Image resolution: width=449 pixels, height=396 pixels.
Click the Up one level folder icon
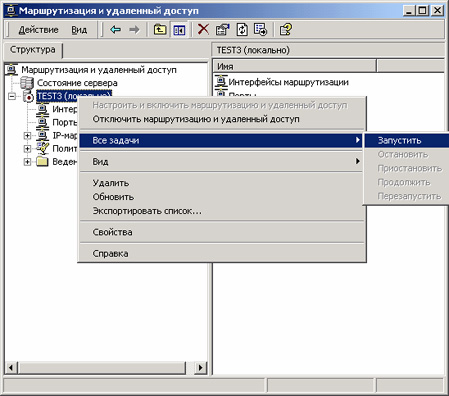160,30
